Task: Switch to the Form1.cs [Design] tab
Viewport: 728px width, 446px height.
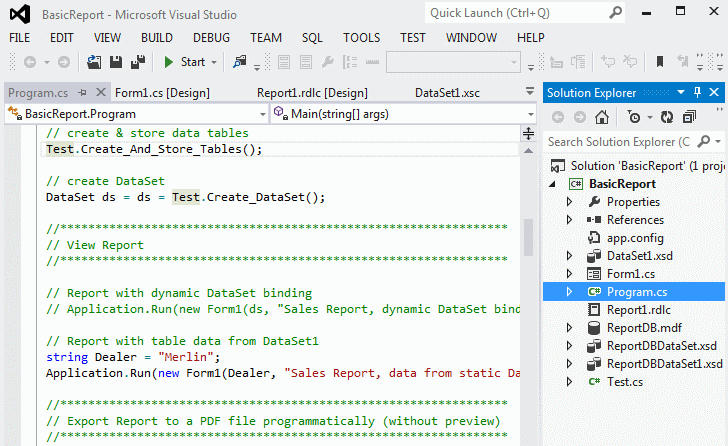Action: point(162,93)
